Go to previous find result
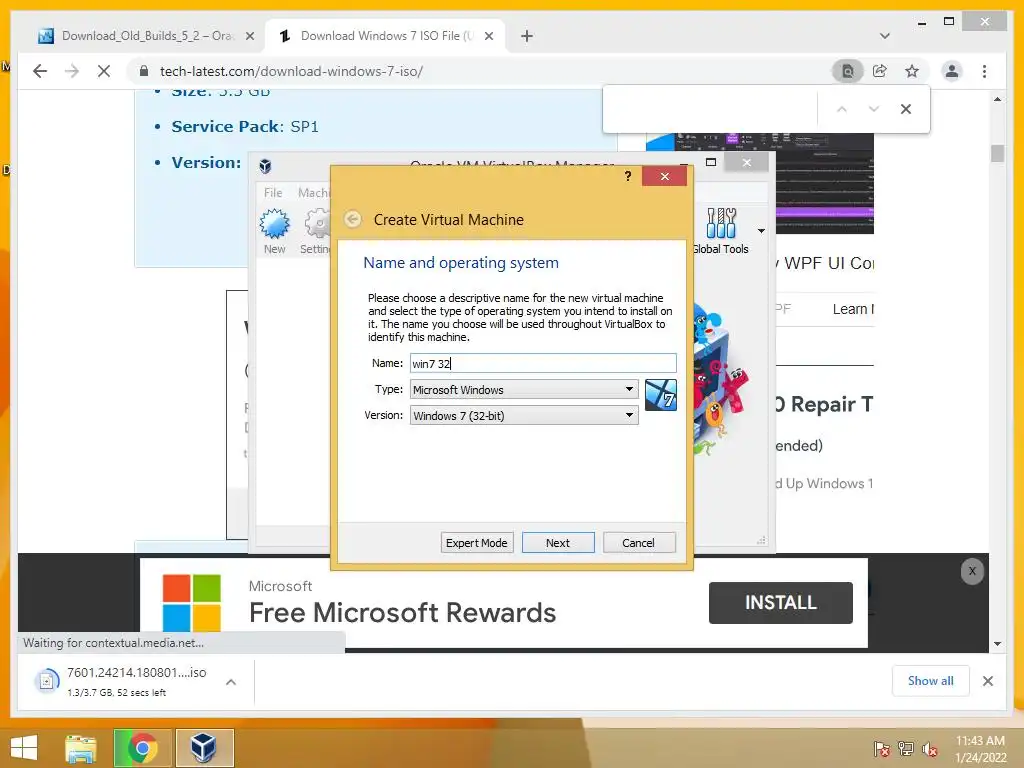 tap(842, 109)
